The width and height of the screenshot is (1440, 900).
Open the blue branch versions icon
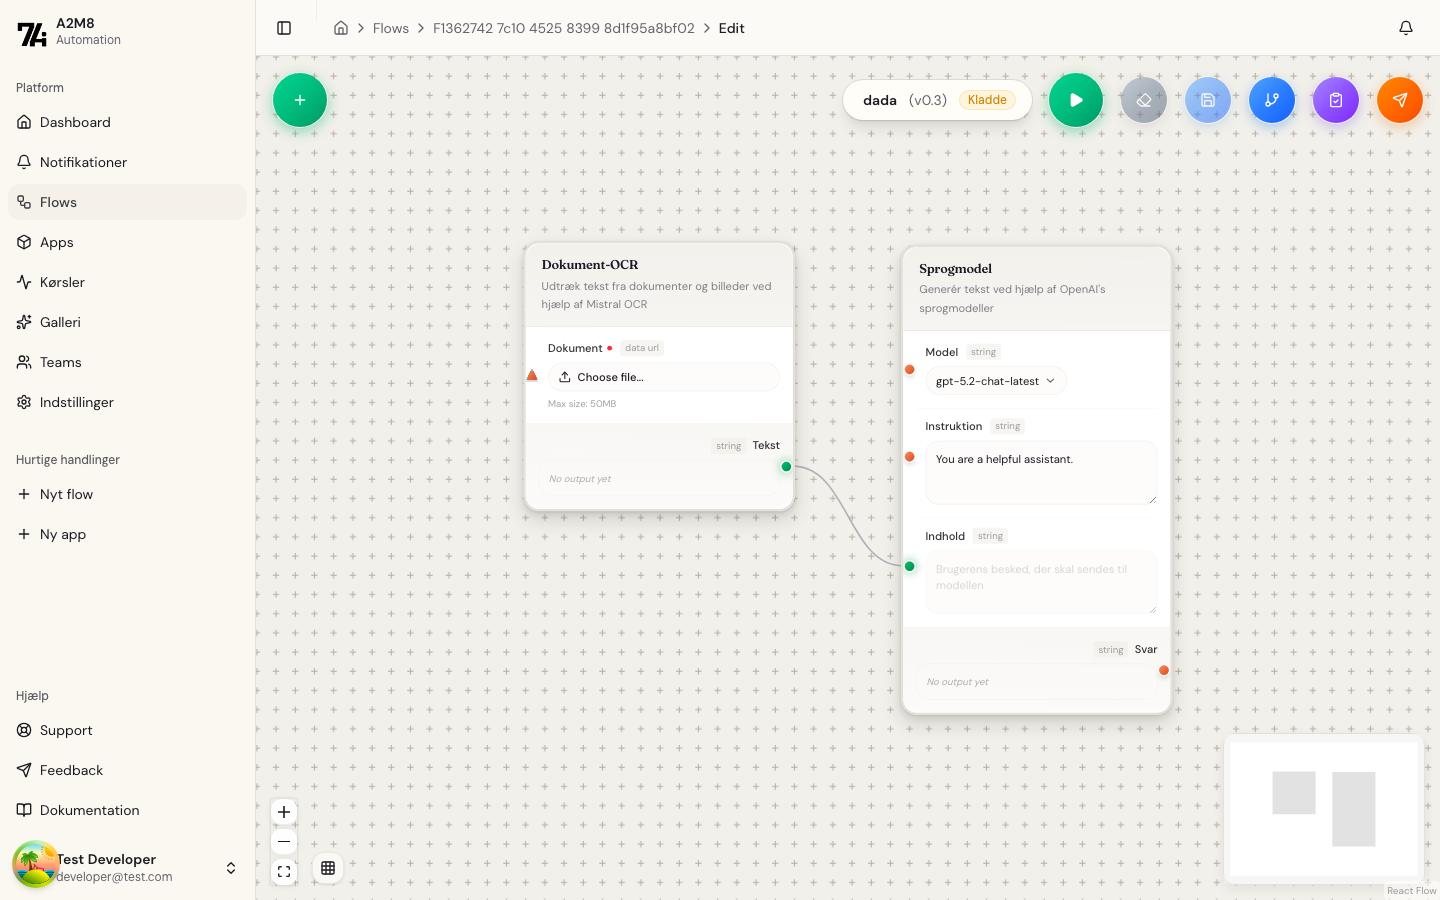click(x=1272, y=100)
